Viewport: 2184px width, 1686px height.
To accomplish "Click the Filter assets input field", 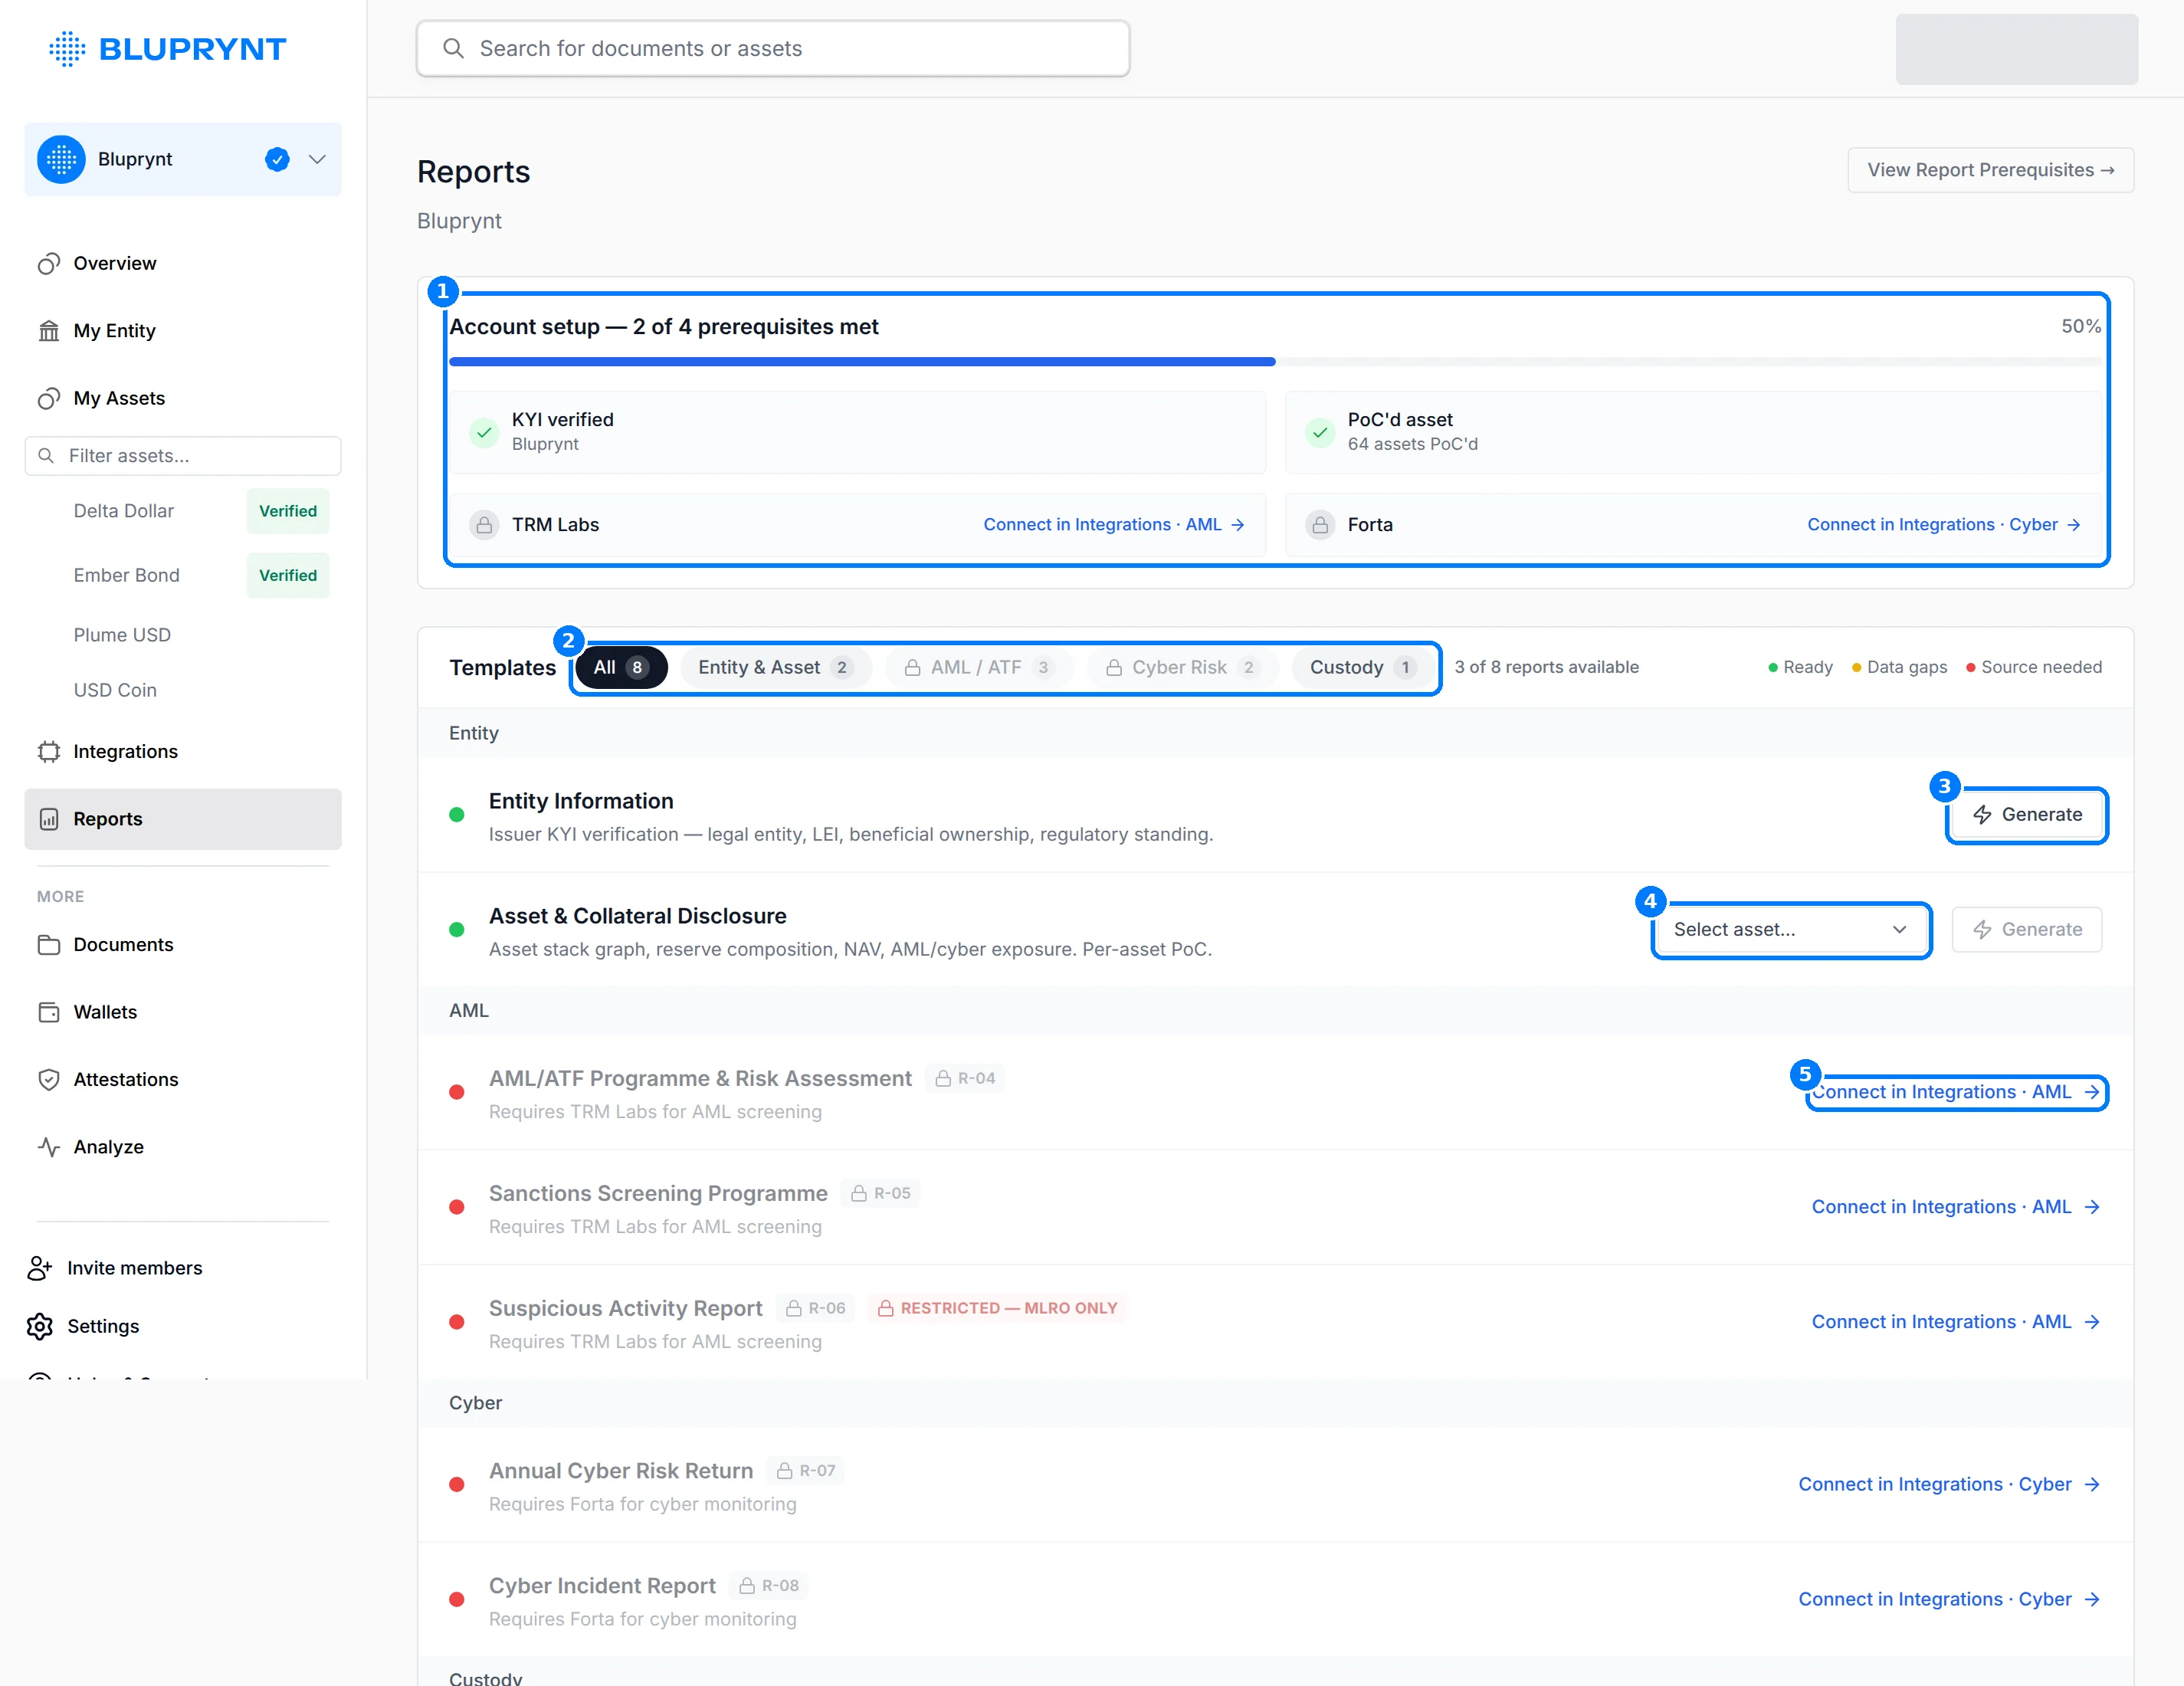I will (x=183, y=456).
